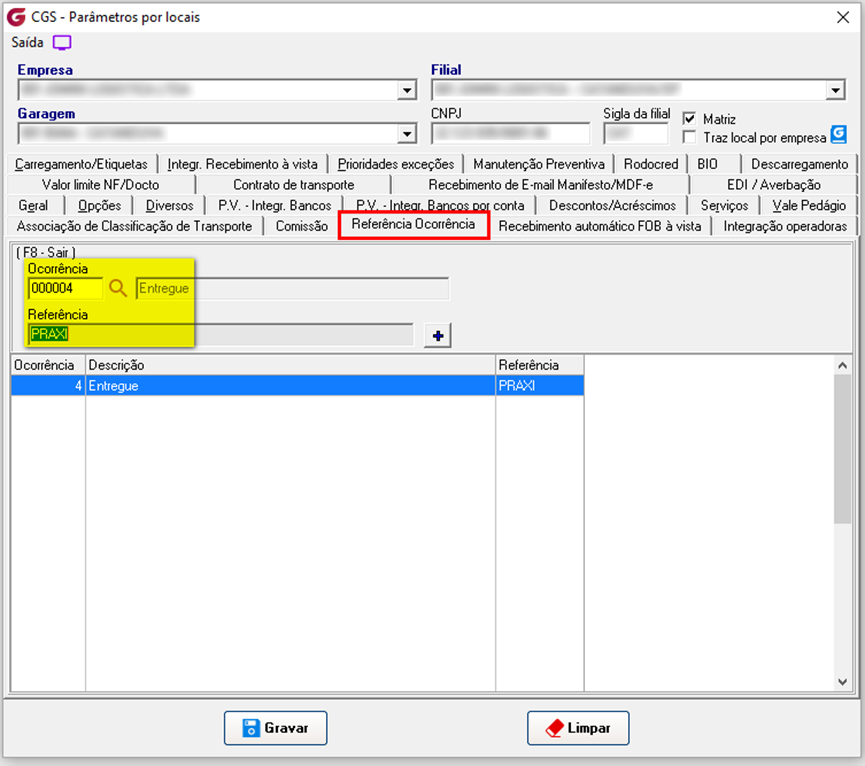Open the Diversos tab
This screenshot has height=766, width=865.
[169, 206]
